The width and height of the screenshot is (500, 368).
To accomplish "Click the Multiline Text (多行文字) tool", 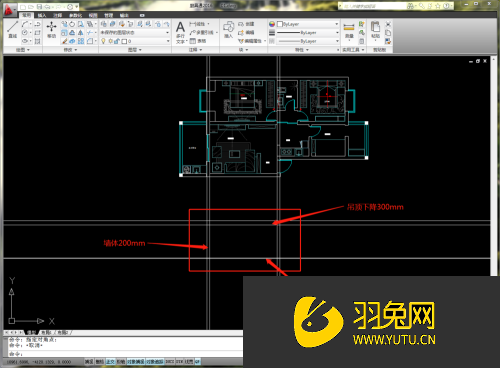I will point(180,32).
